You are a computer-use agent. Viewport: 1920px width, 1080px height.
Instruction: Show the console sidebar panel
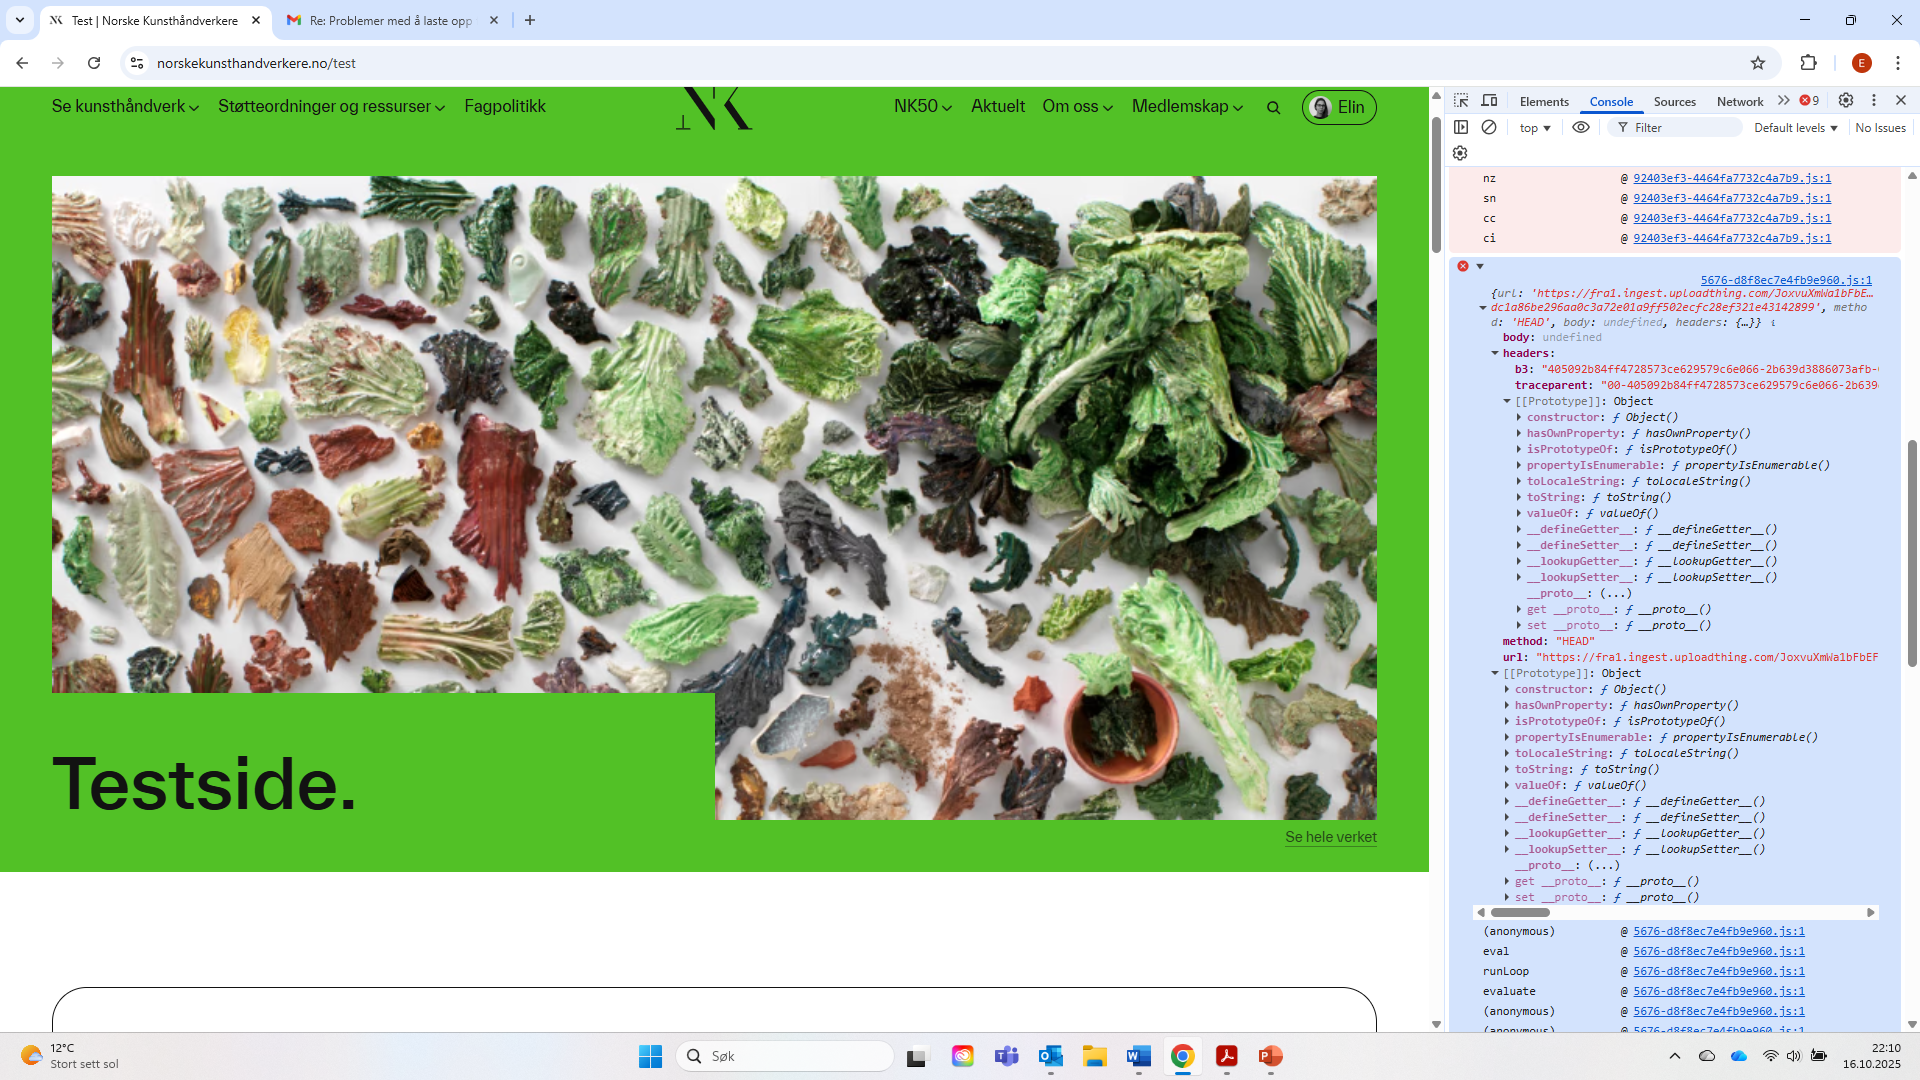point(1461,128)
